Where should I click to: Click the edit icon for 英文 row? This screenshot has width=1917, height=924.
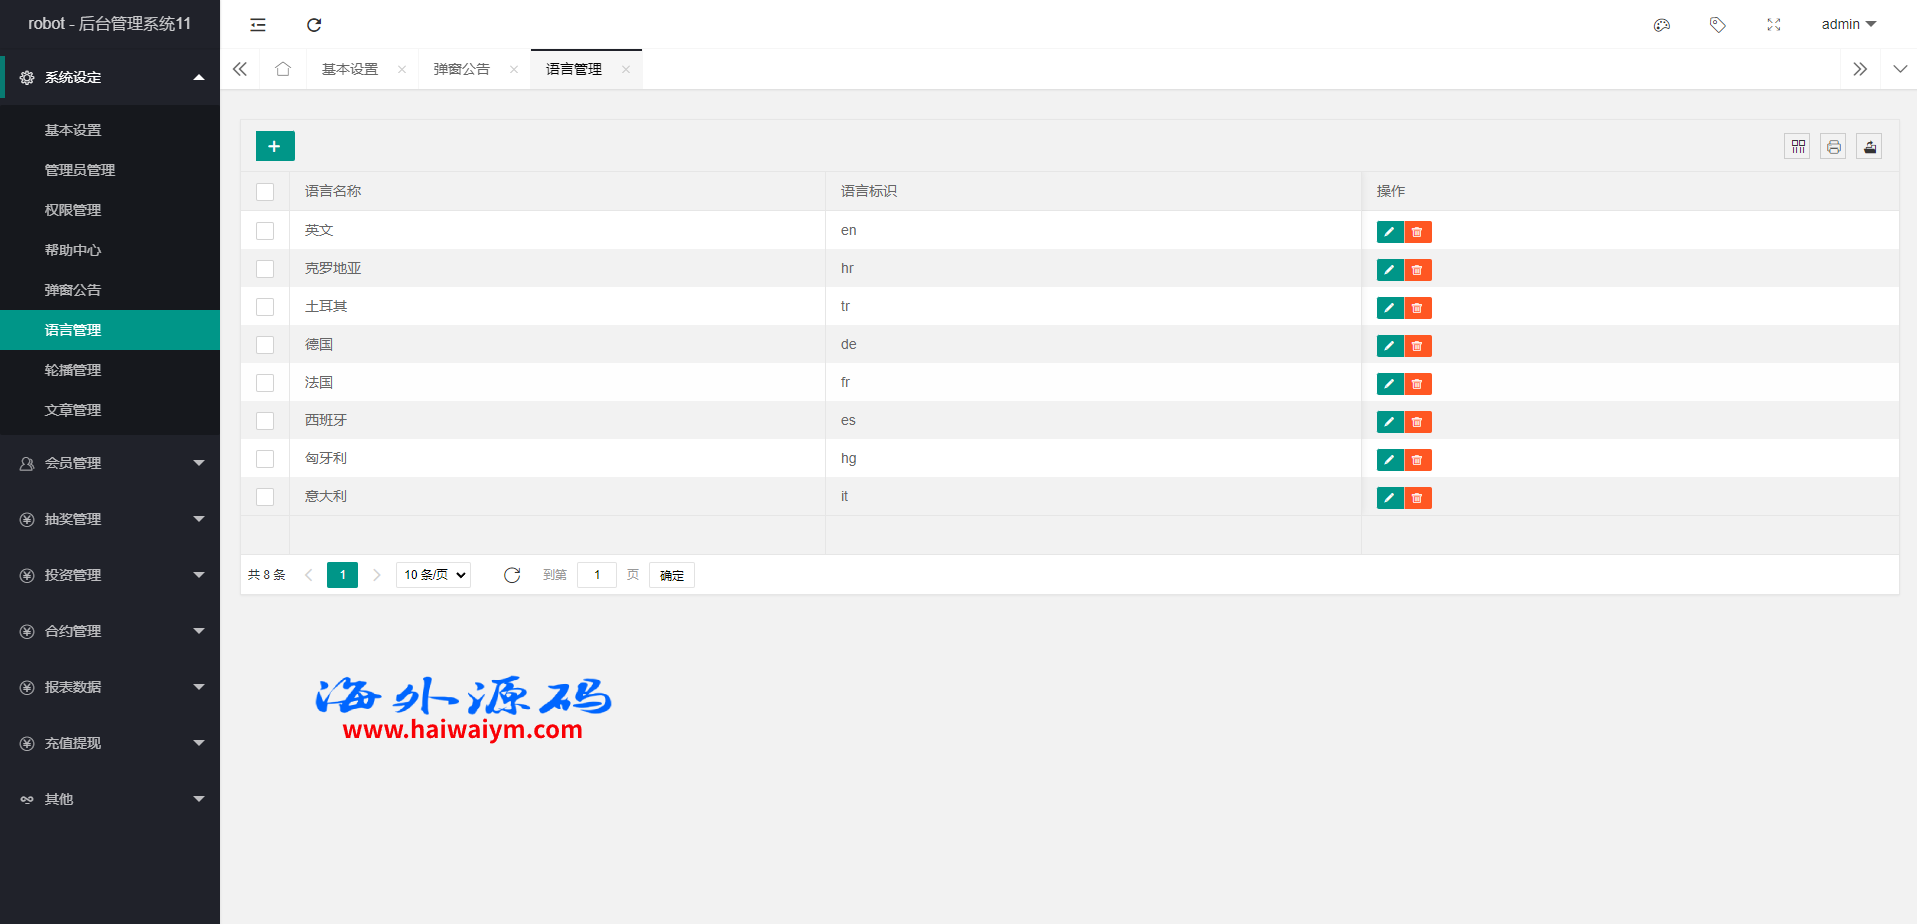[x=1389, y=232]
